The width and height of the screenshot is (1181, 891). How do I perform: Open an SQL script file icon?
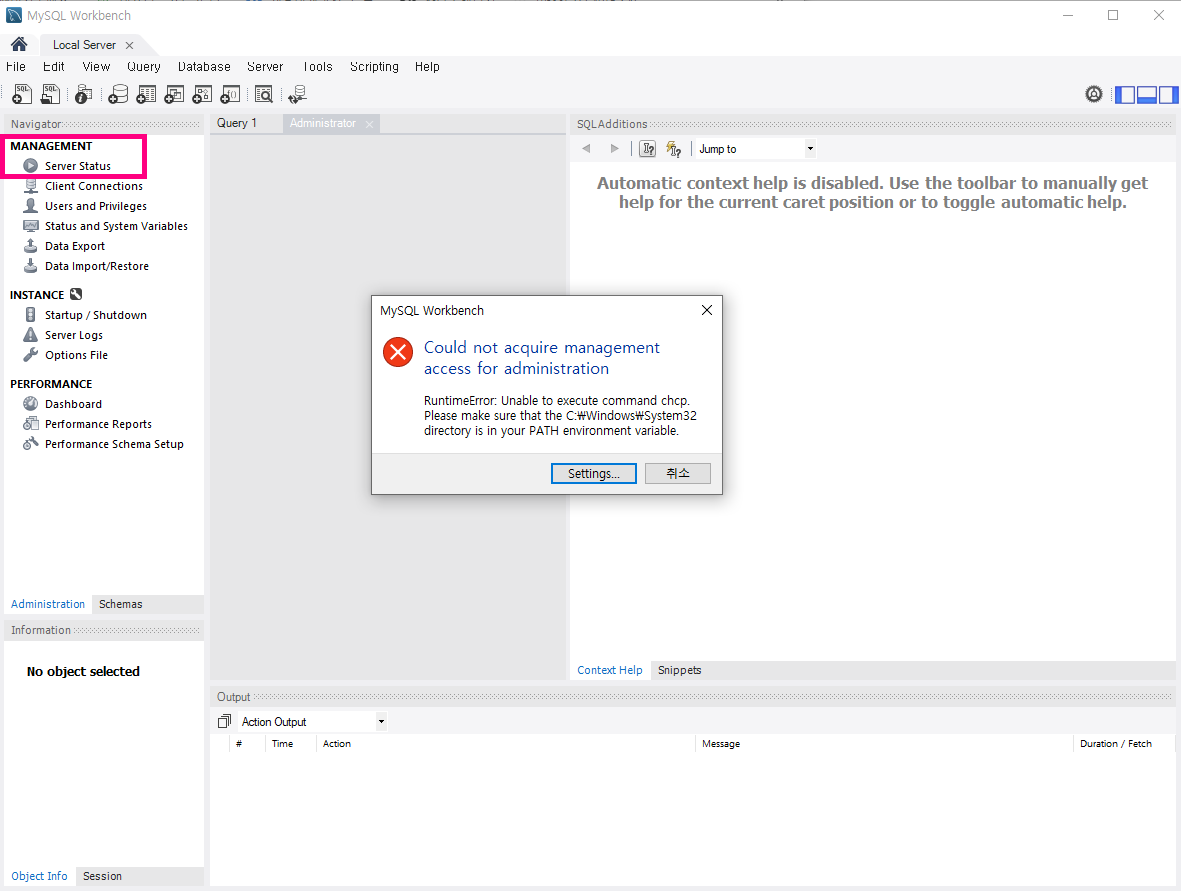[x=50, y=94]
